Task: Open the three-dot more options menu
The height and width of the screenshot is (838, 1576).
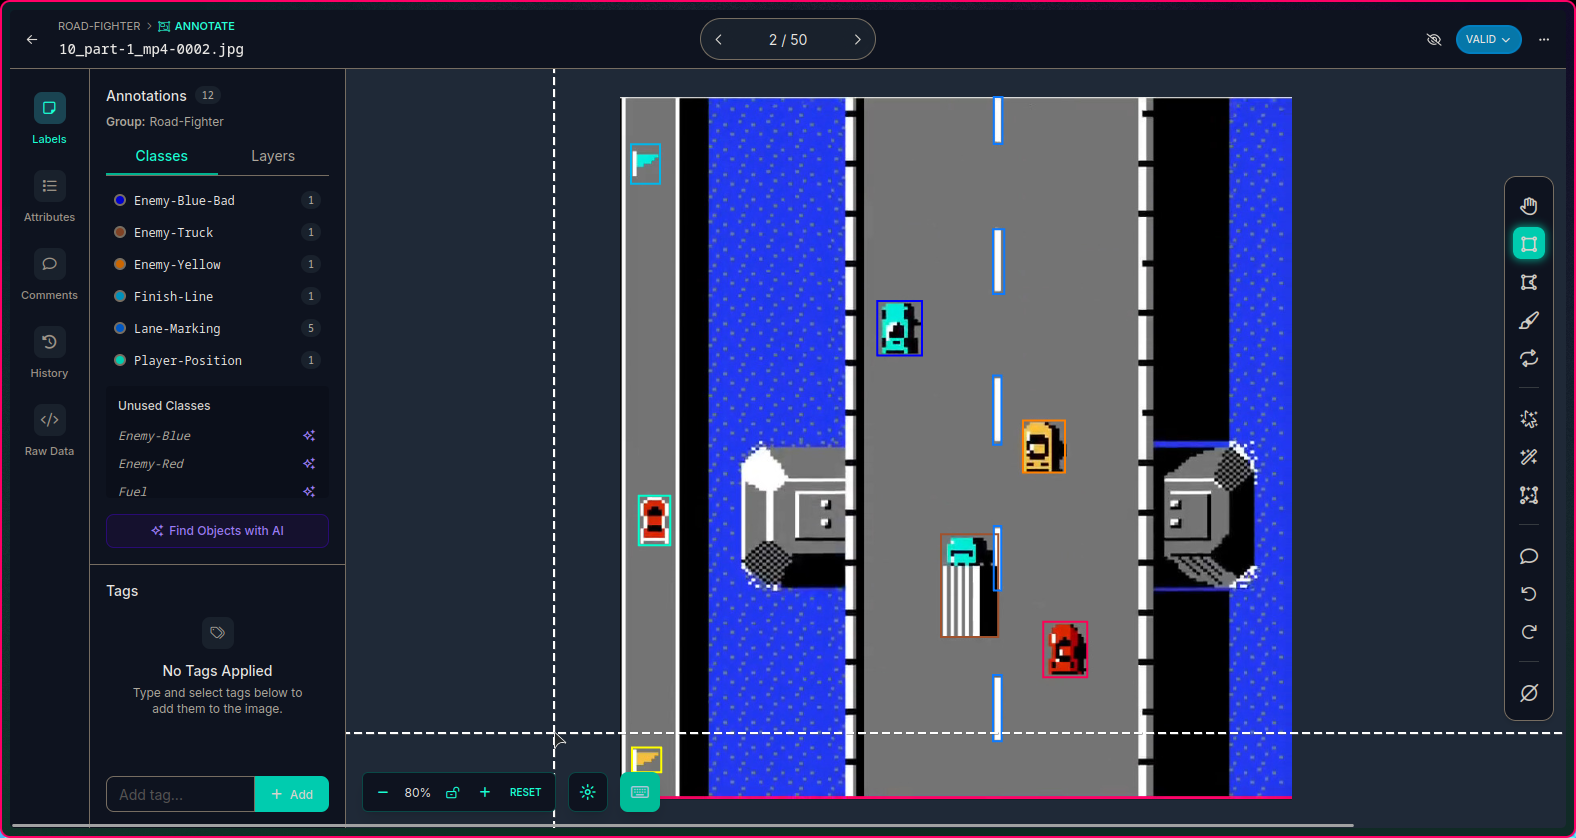Action: point(1544,40)
